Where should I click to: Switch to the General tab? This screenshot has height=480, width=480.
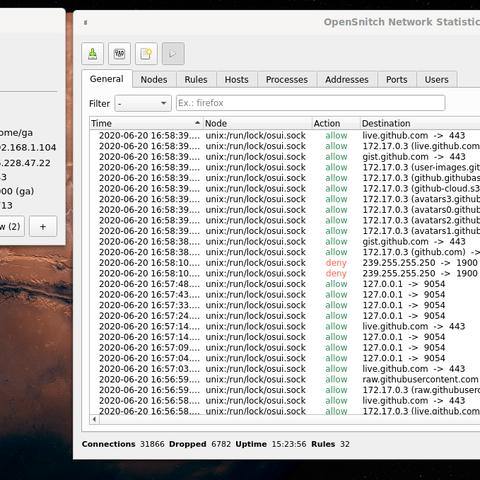point(107,79)
